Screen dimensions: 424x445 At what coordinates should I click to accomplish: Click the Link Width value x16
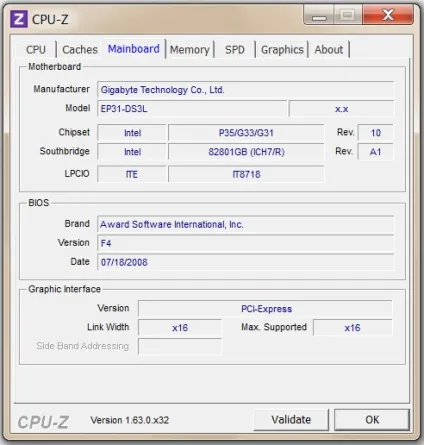(180, 328)
